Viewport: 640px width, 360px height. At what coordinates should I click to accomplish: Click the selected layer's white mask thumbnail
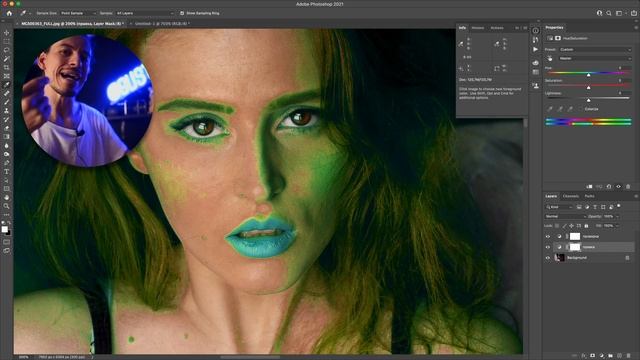pyautogui.click(x=575, y=247)
